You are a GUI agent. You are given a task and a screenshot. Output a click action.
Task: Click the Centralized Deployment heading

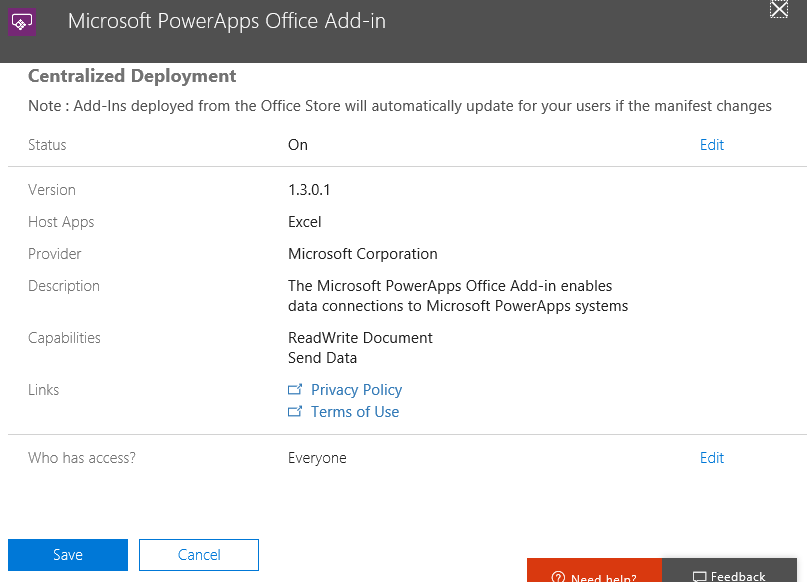click(132, 76)
